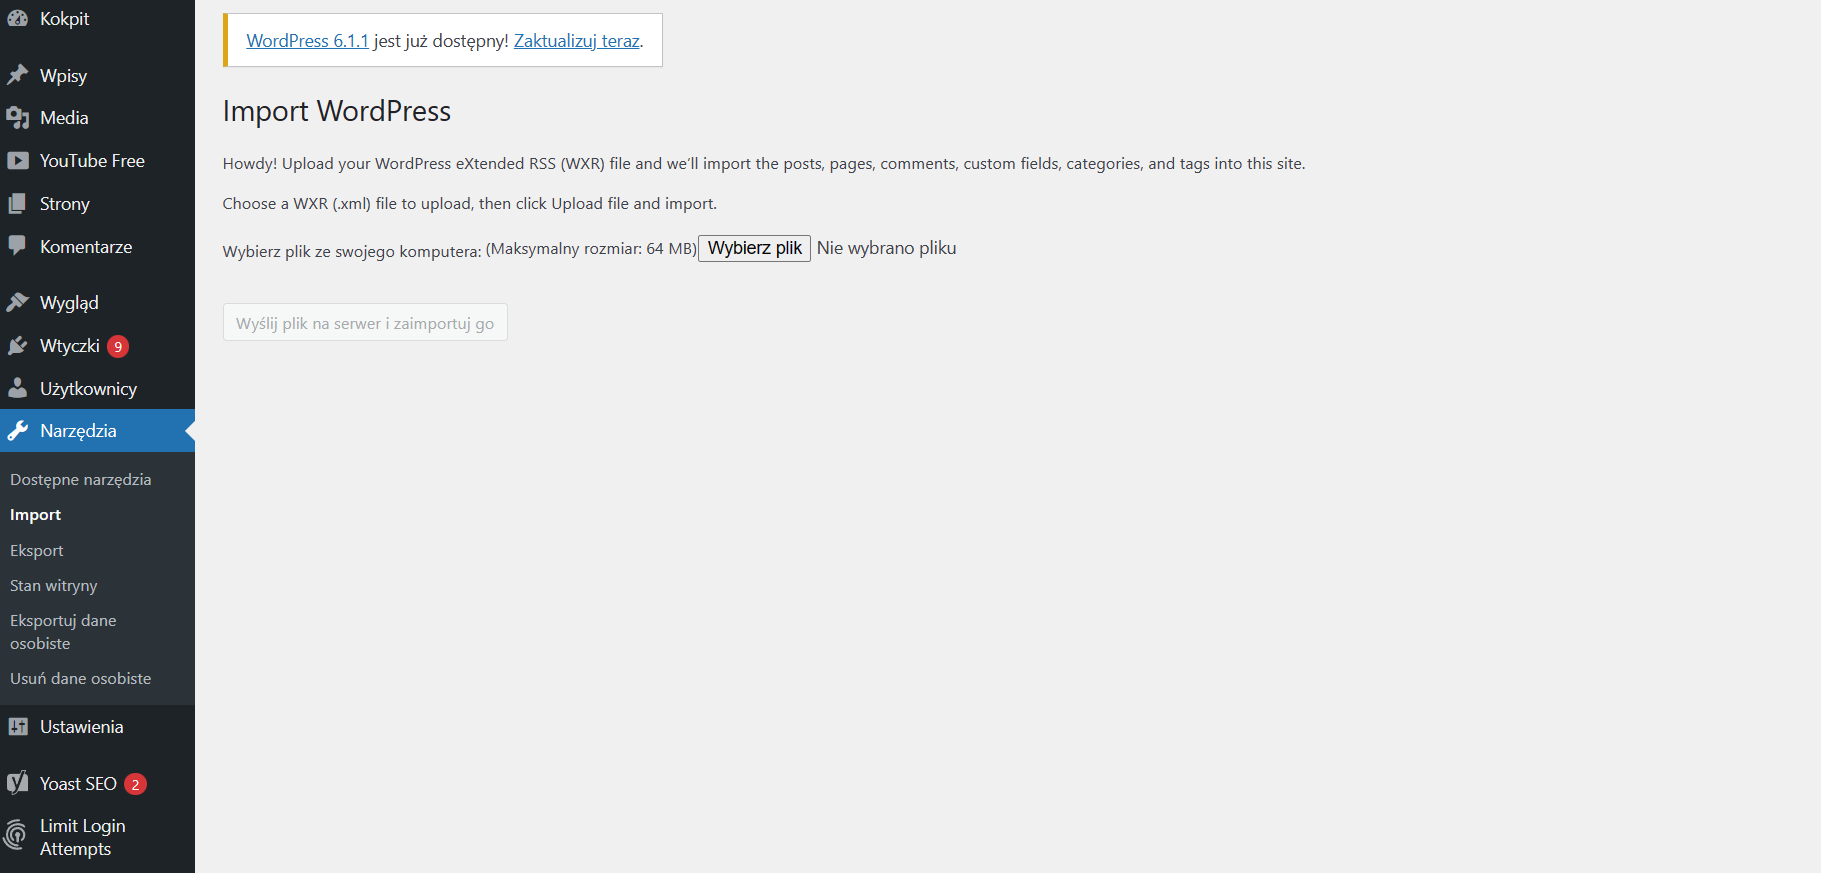The width and height of the screenshot is (1821, 873).
Task: Select Dostępne narzędzia submenu item
Action: (x=81, y=480)
